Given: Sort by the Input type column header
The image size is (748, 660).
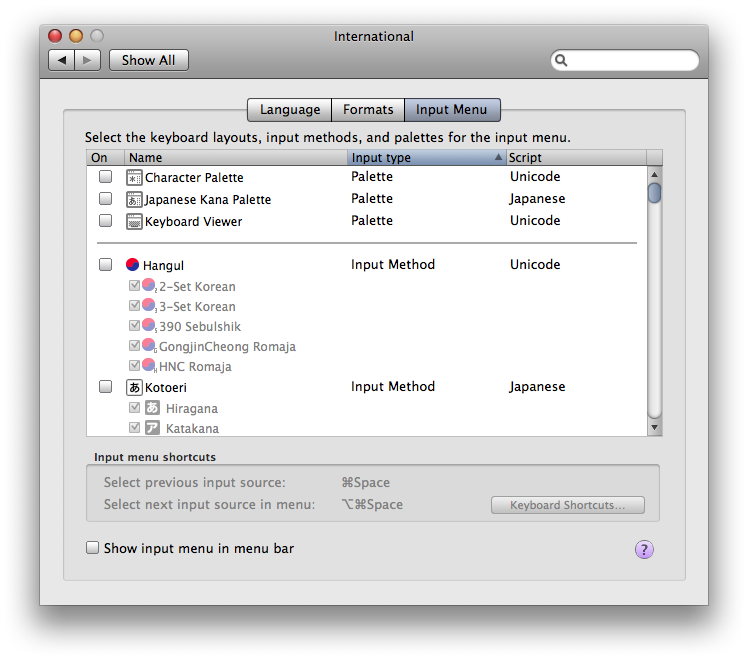Looking at the screenshot, I should (x=426, y=157).
